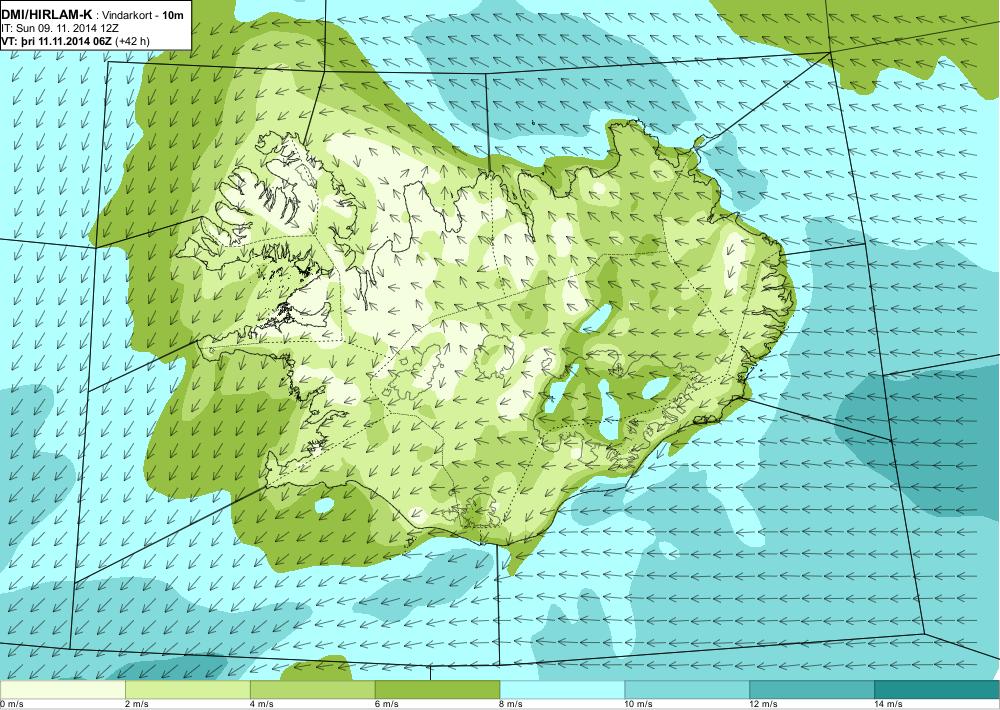Click the '(+42 h)' forecast offset text
The image size is (1000, 710).
pyautogui.click(x=131, y=41)
